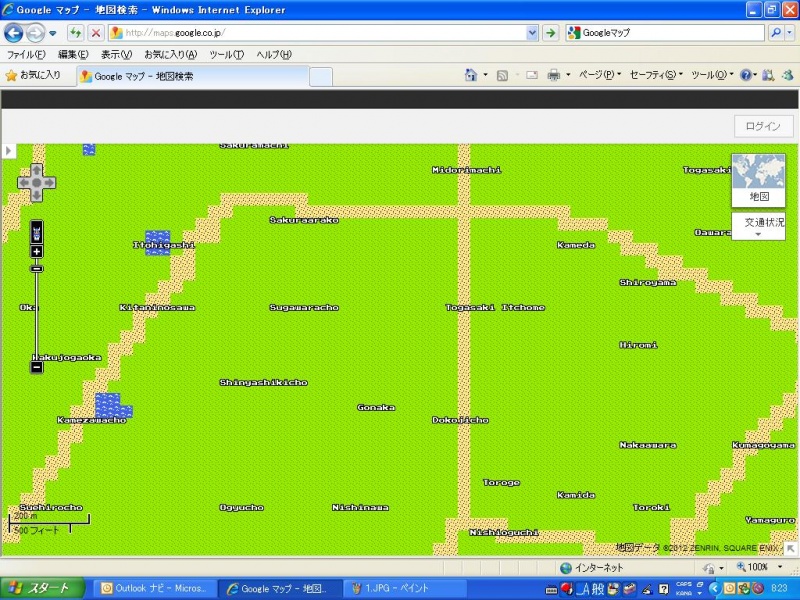
Task: Expand the Print options dropdown arrow
Action: (568, 76)
